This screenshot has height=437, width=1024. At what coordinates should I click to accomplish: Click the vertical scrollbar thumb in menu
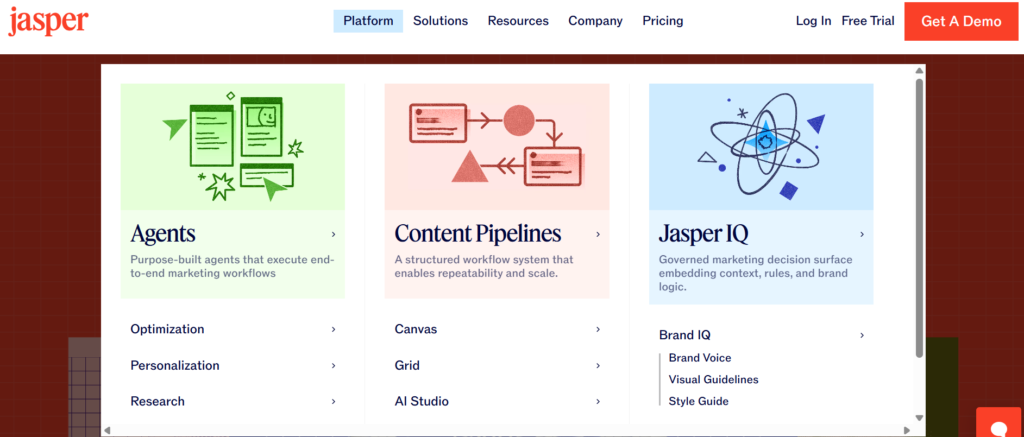(x=920, y=218)
